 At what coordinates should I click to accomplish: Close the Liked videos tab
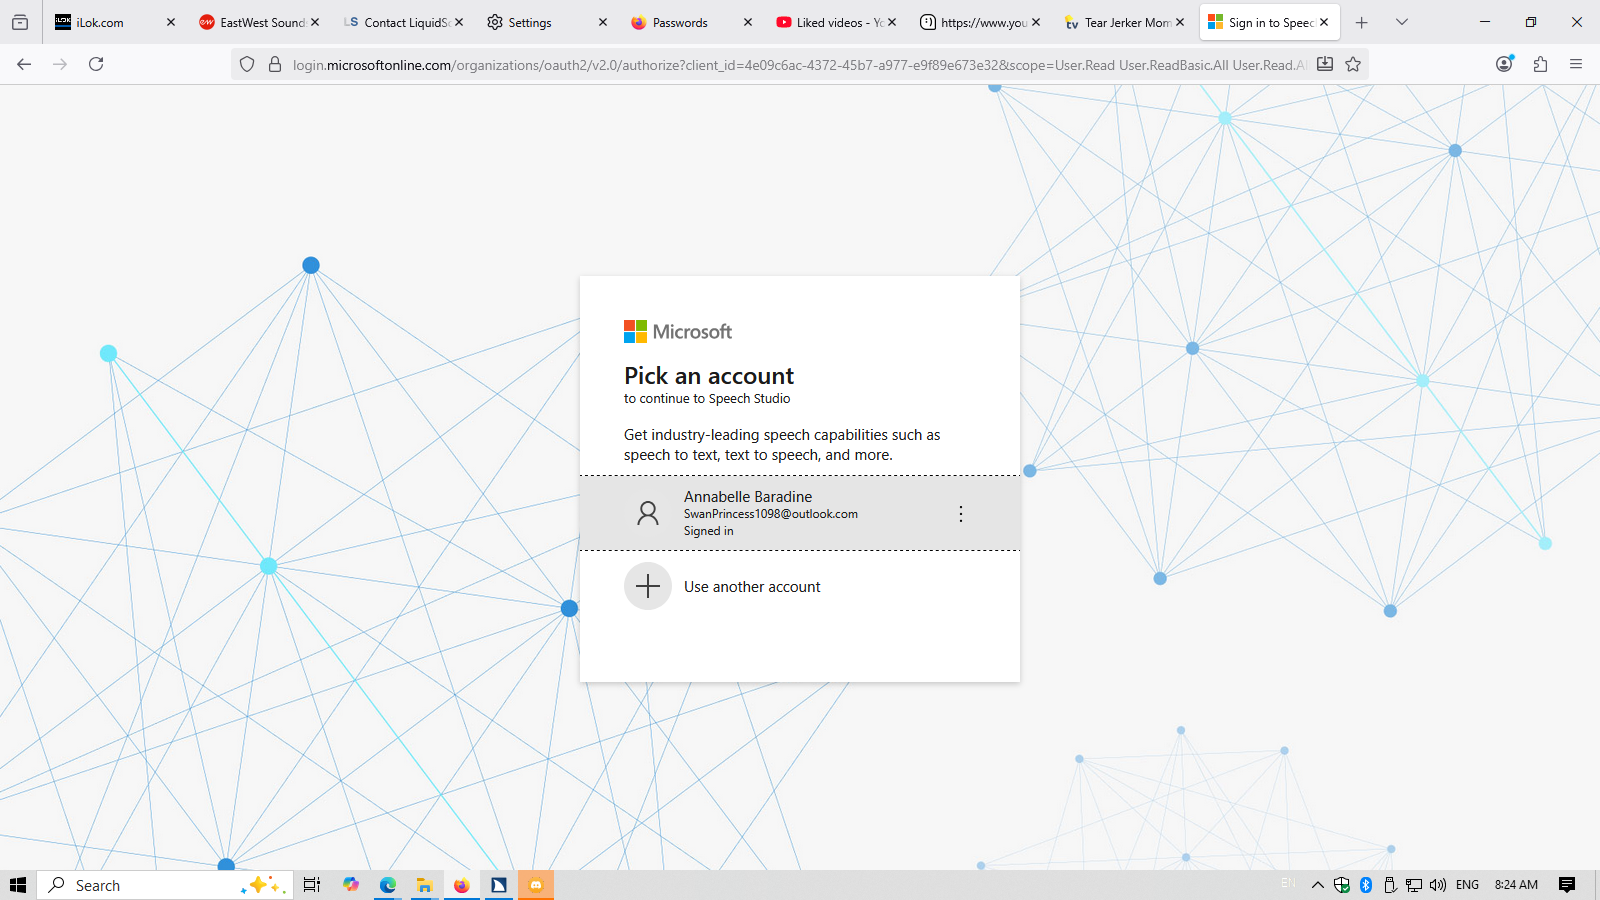point(891,22)
